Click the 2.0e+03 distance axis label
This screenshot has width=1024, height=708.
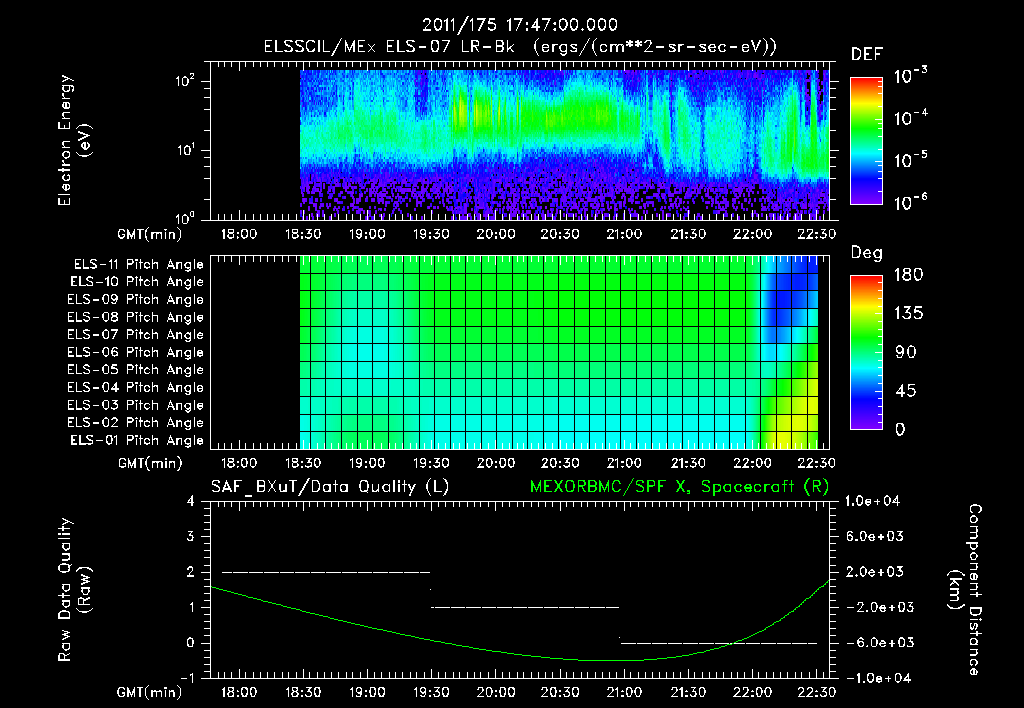click(x=874, y=572)
